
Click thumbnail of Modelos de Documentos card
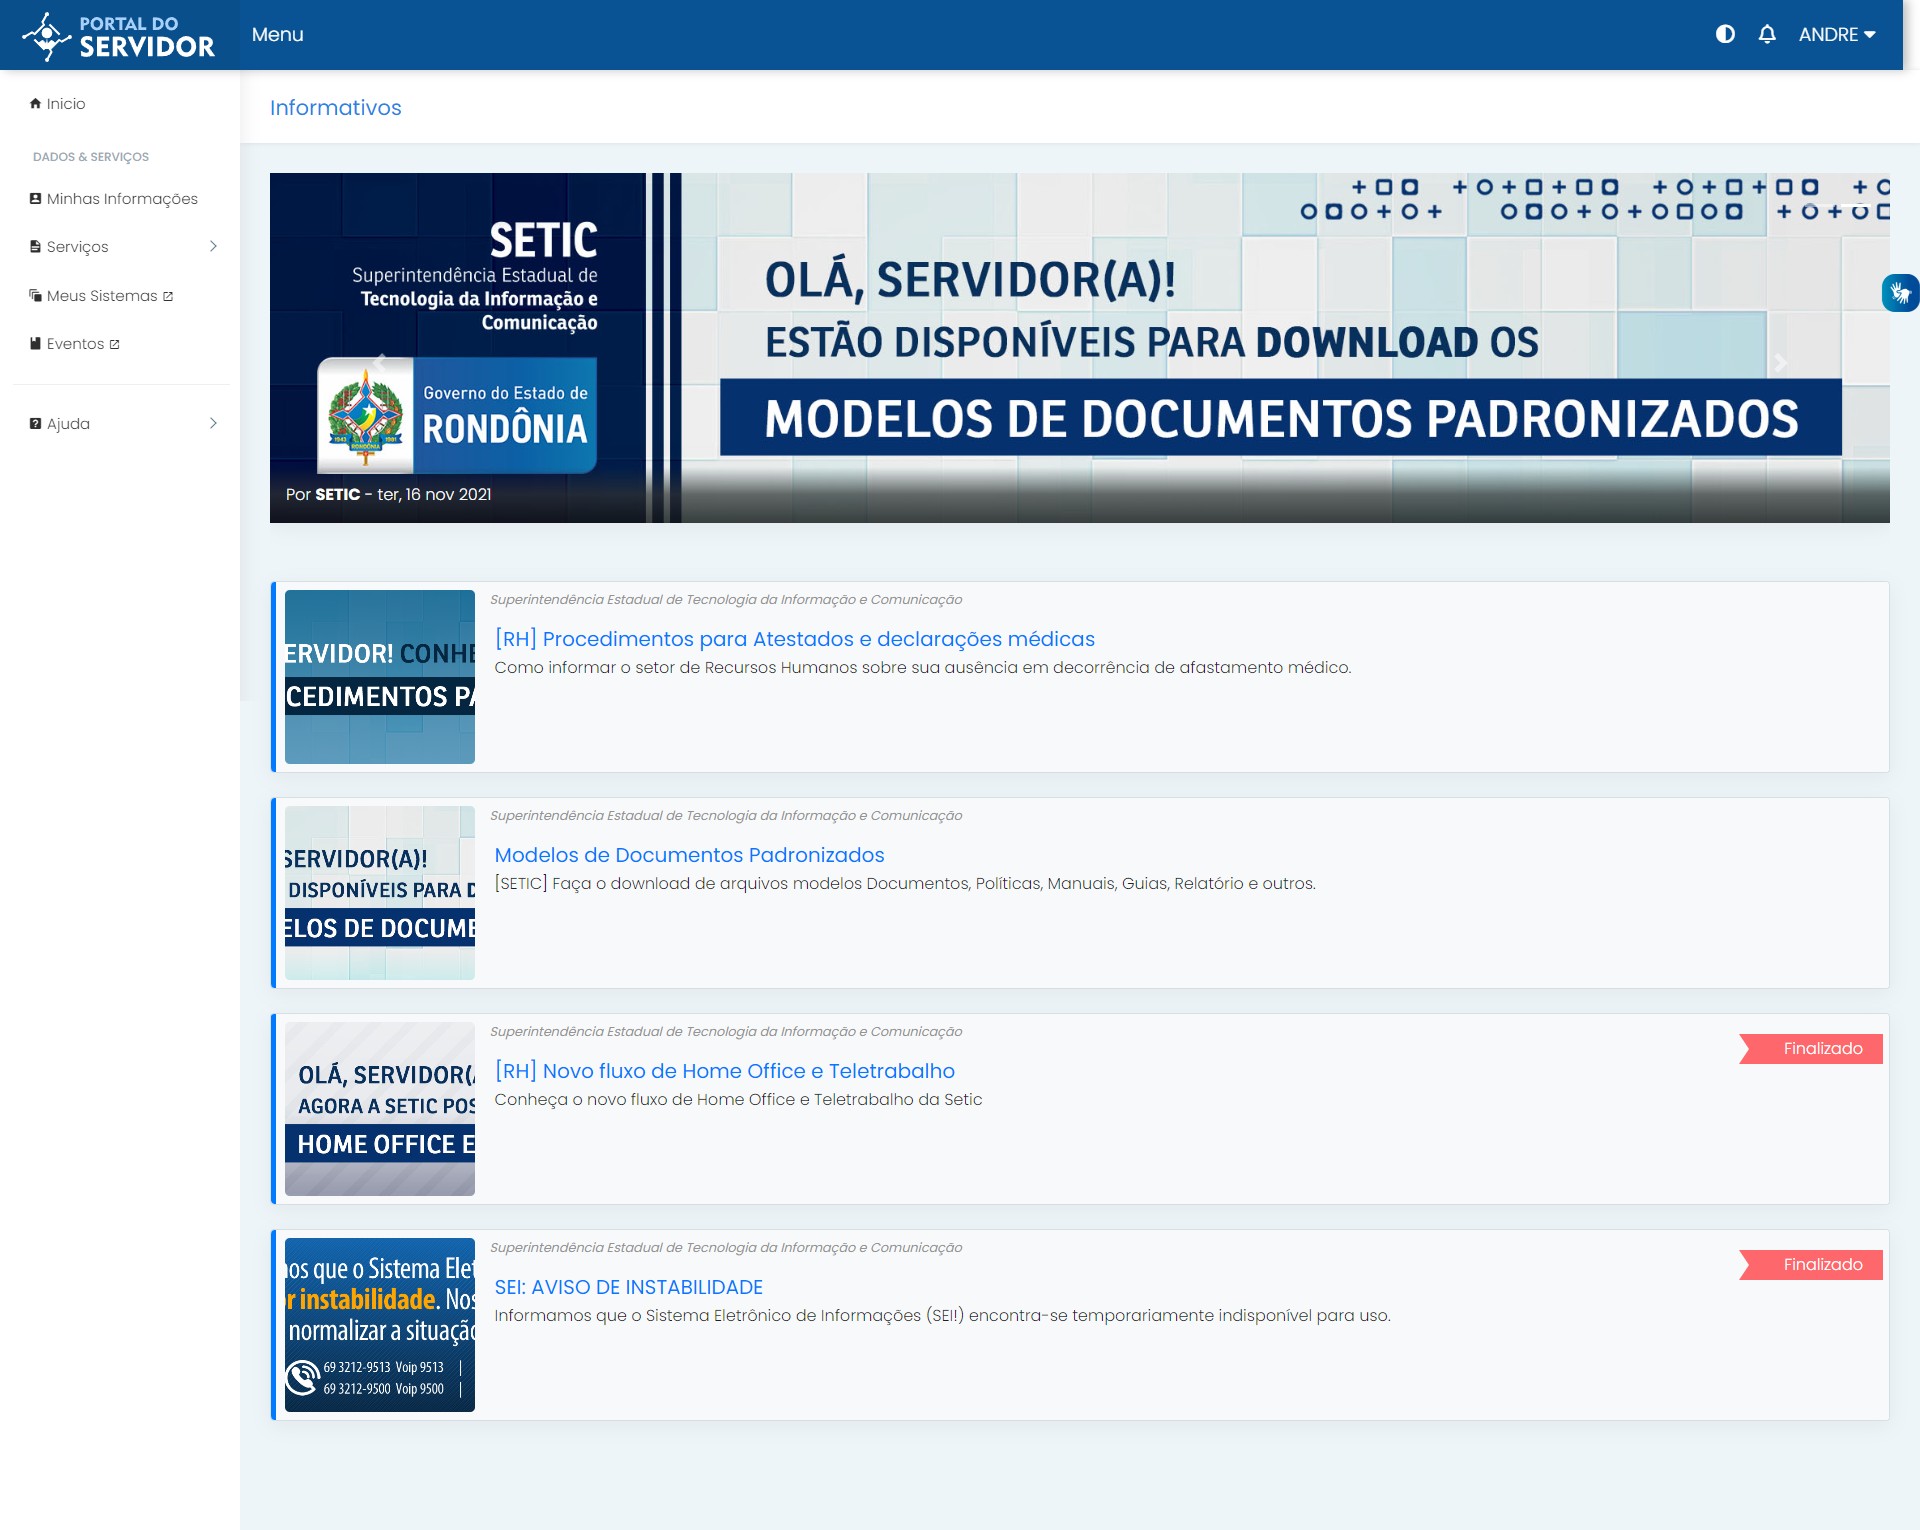pyautogui.click(x=380, y=893)
